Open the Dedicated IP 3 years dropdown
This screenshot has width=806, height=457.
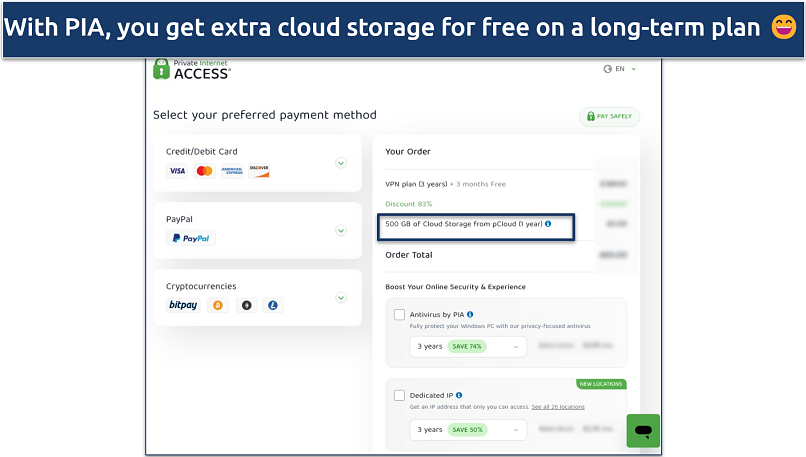[x=468, y=429]
